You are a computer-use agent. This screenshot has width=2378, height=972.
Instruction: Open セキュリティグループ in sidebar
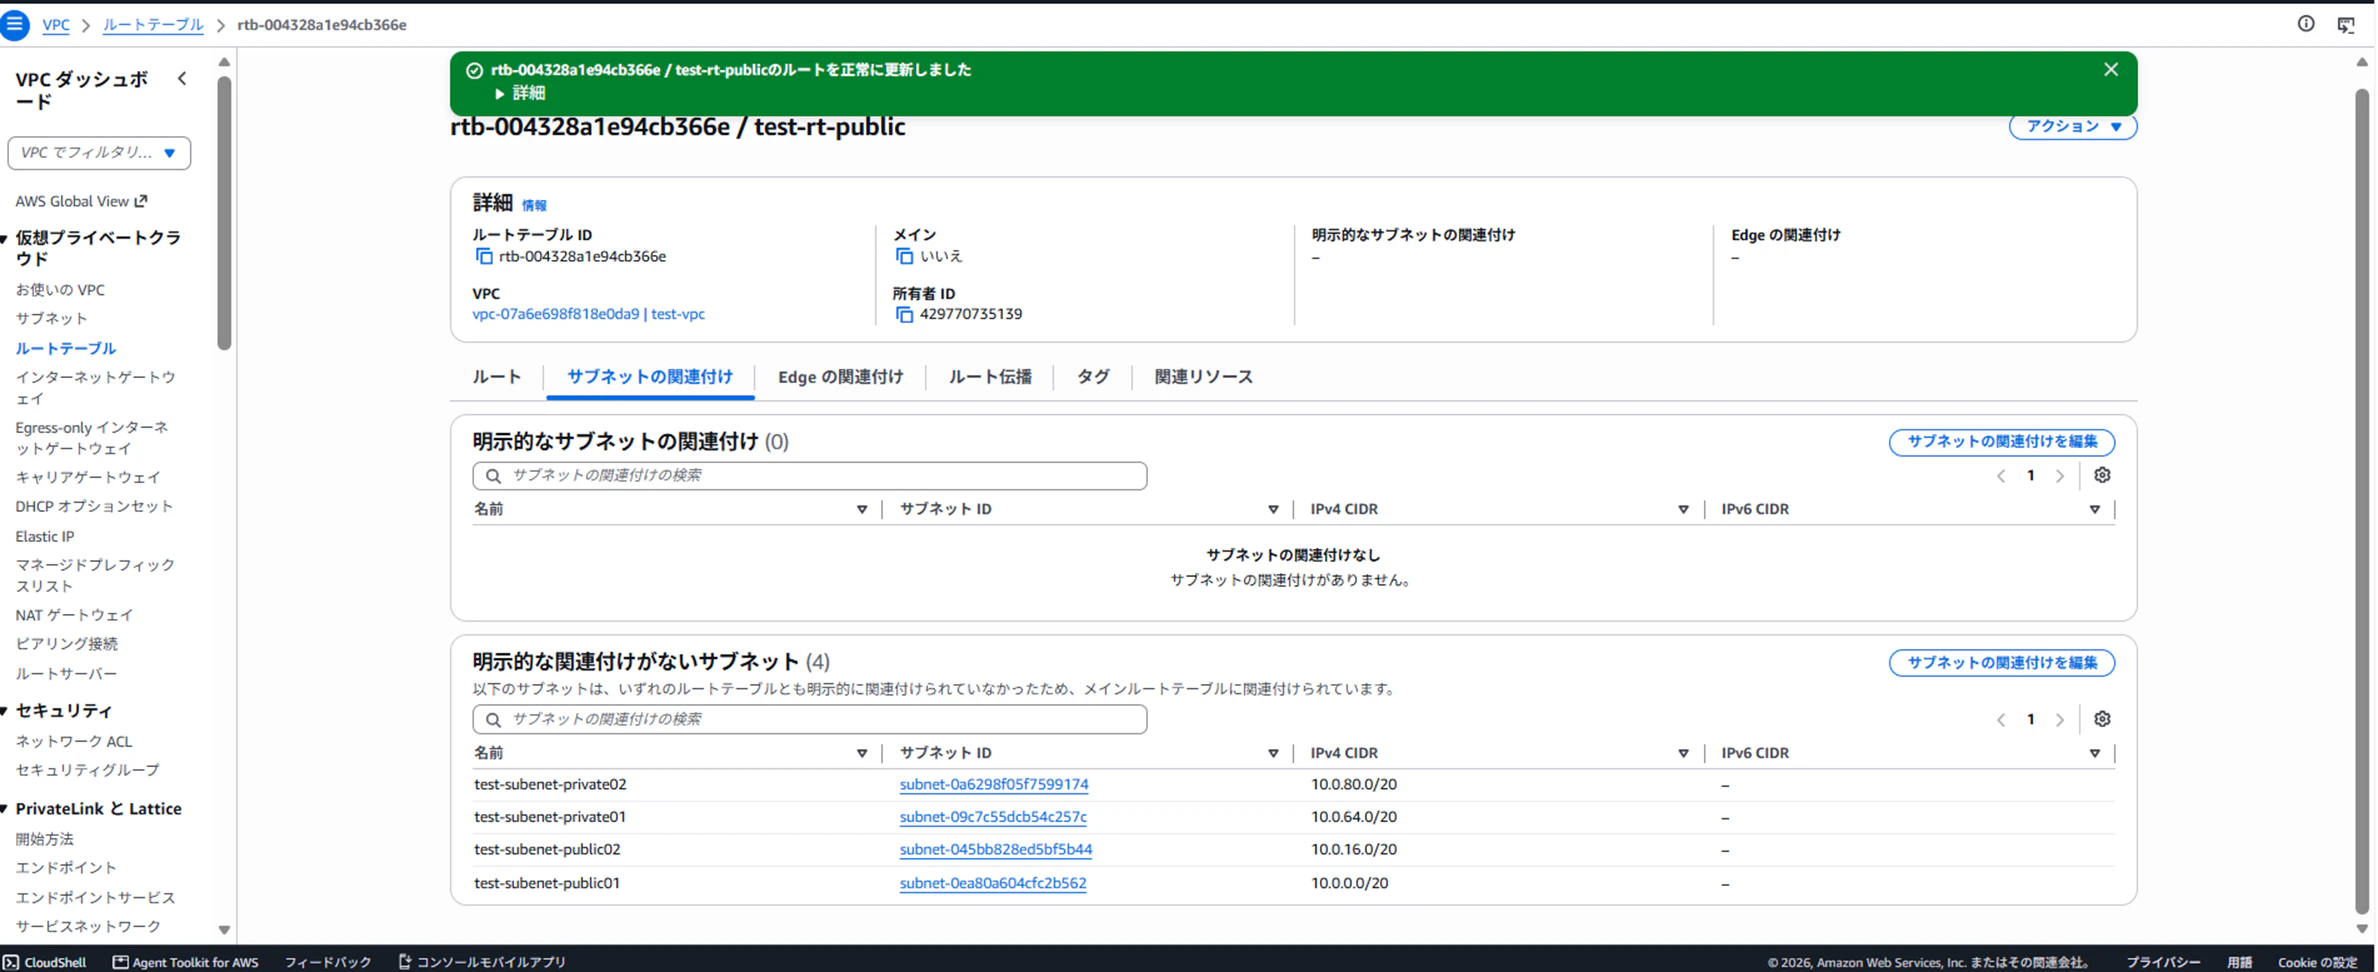tap(87, 771)
